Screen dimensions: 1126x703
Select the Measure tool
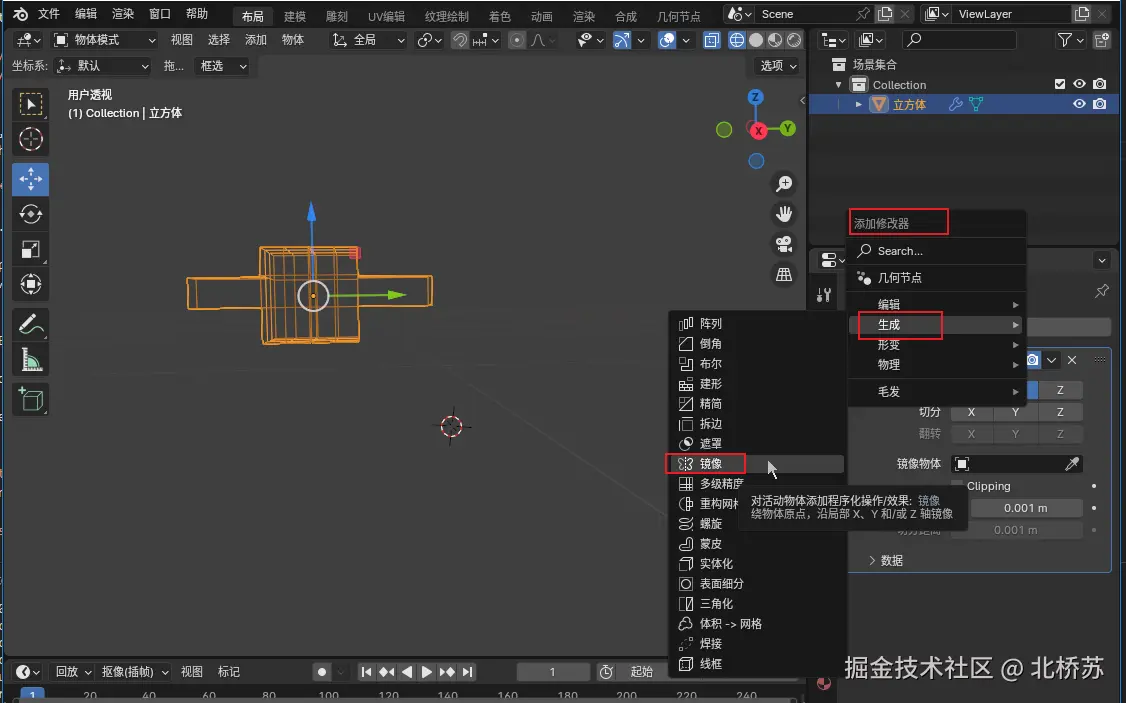click(30, 359)
